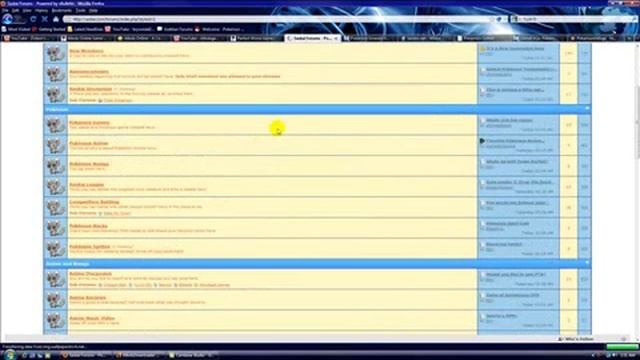Collapse the Pokemon category with its header arrow
This screenshot has width=640, height=360.
click(587, 109)
